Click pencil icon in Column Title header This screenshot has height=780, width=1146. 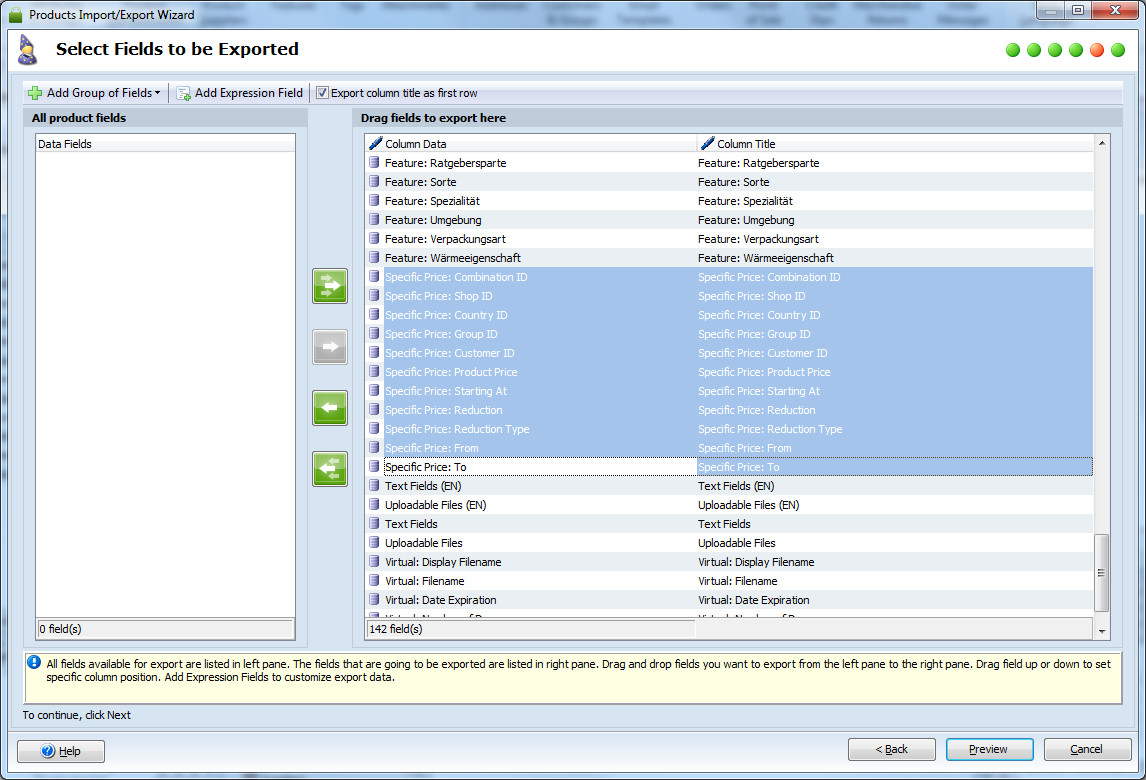click(x=707, y=143)
